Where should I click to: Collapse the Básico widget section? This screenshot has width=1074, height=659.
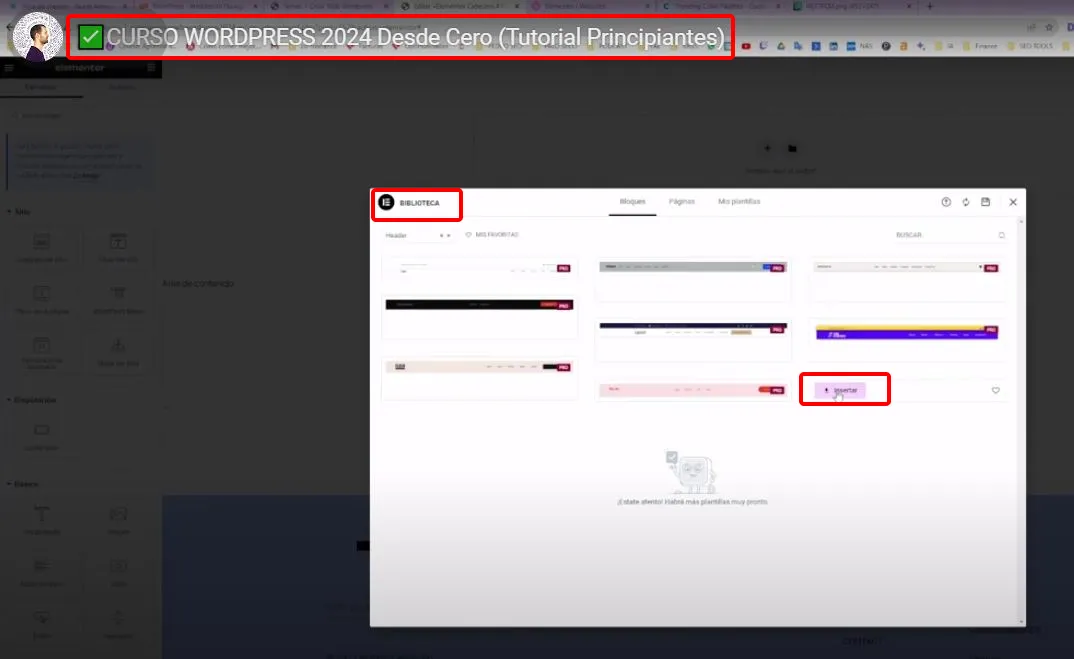click(x=22, y=484)
